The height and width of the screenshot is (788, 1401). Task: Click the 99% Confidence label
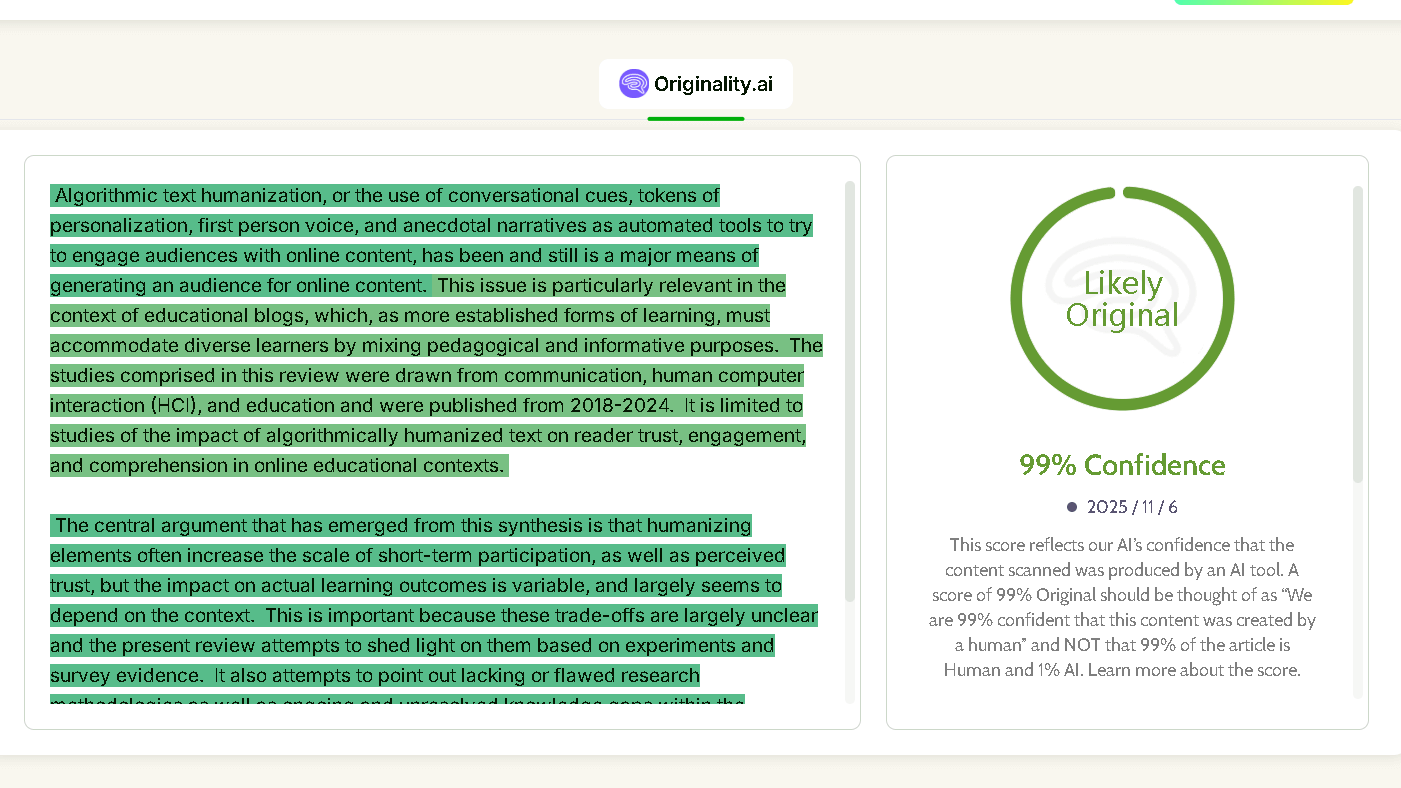[x=1121, y=465]
